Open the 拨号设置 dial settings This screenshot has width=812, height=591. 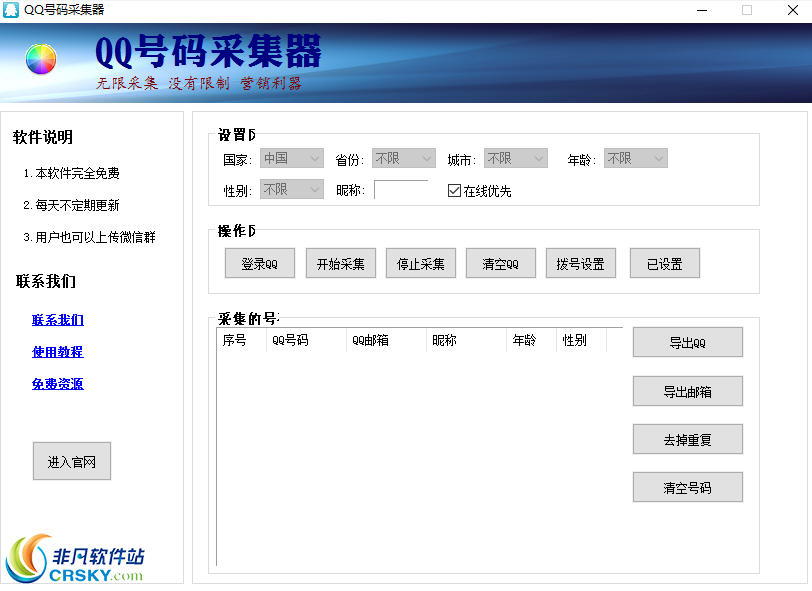pyautogui.click(x=580, y=262)
